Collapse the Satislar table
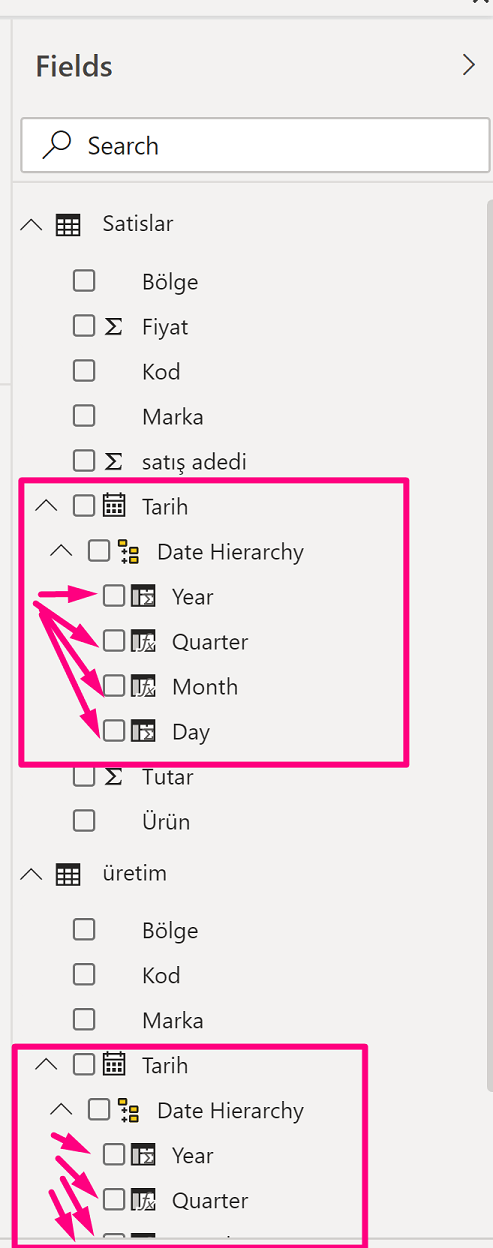Viewport: 493px width, 1248px height. click(x=31, y=225)
